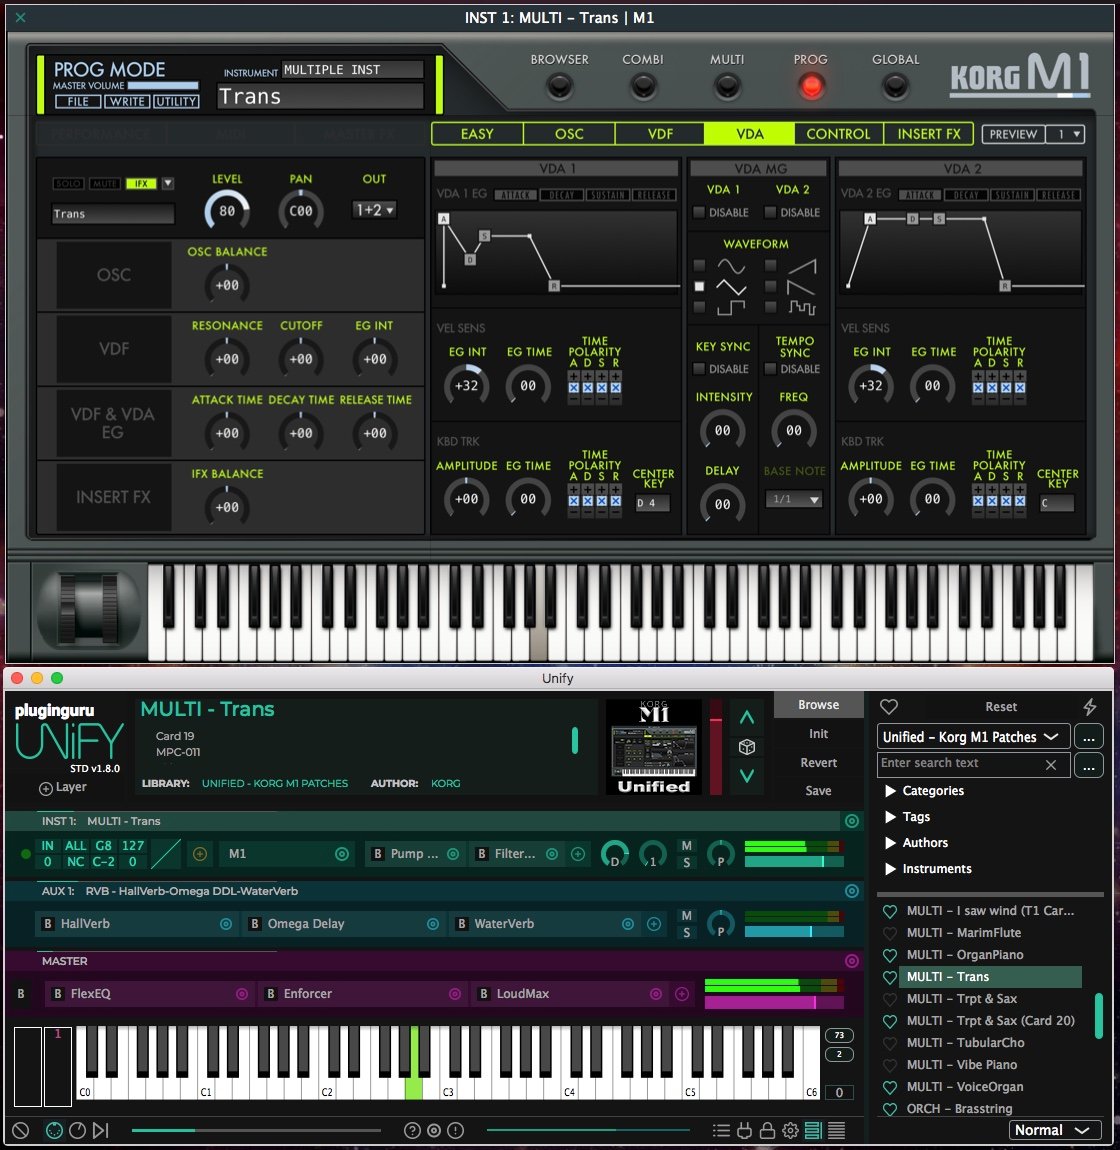Viewport: 1120px width, 1150px height.
Task: Open M1 instrument slot options circle icon
Action: 342,854
